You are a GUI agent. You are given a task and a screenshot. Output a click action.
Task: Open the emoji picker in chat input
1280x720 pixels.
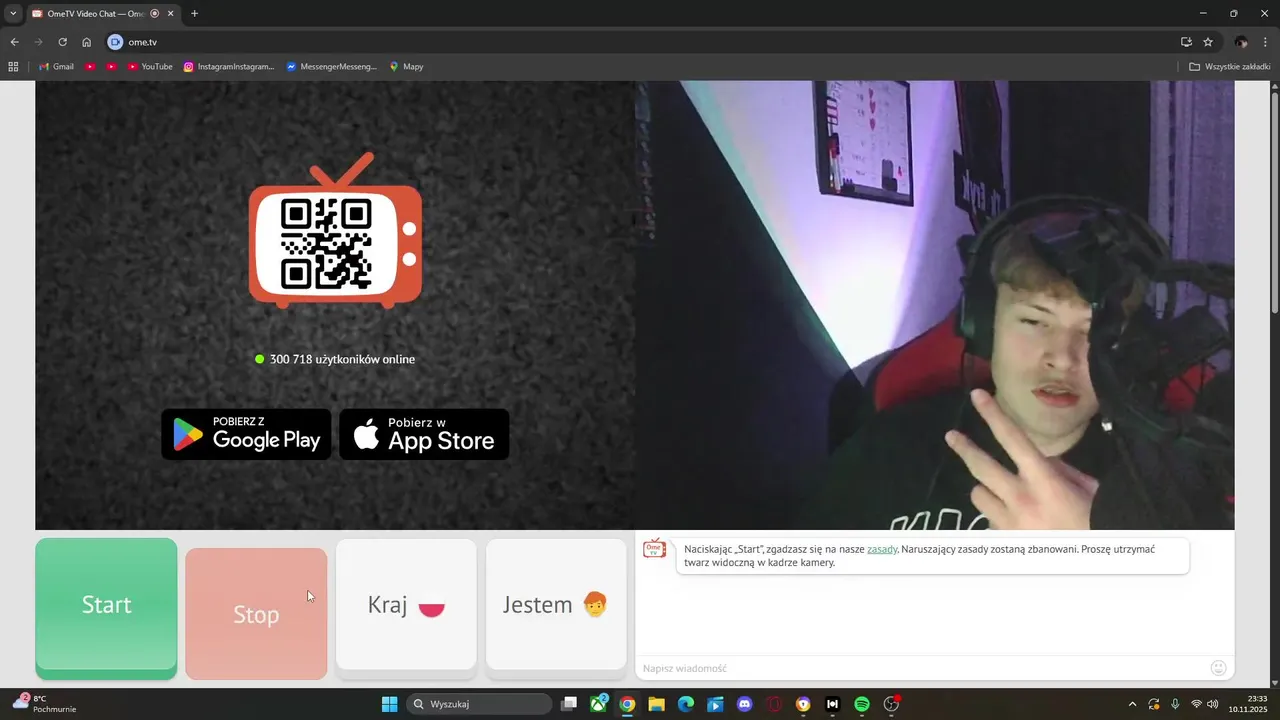(x=1218, y=668)
